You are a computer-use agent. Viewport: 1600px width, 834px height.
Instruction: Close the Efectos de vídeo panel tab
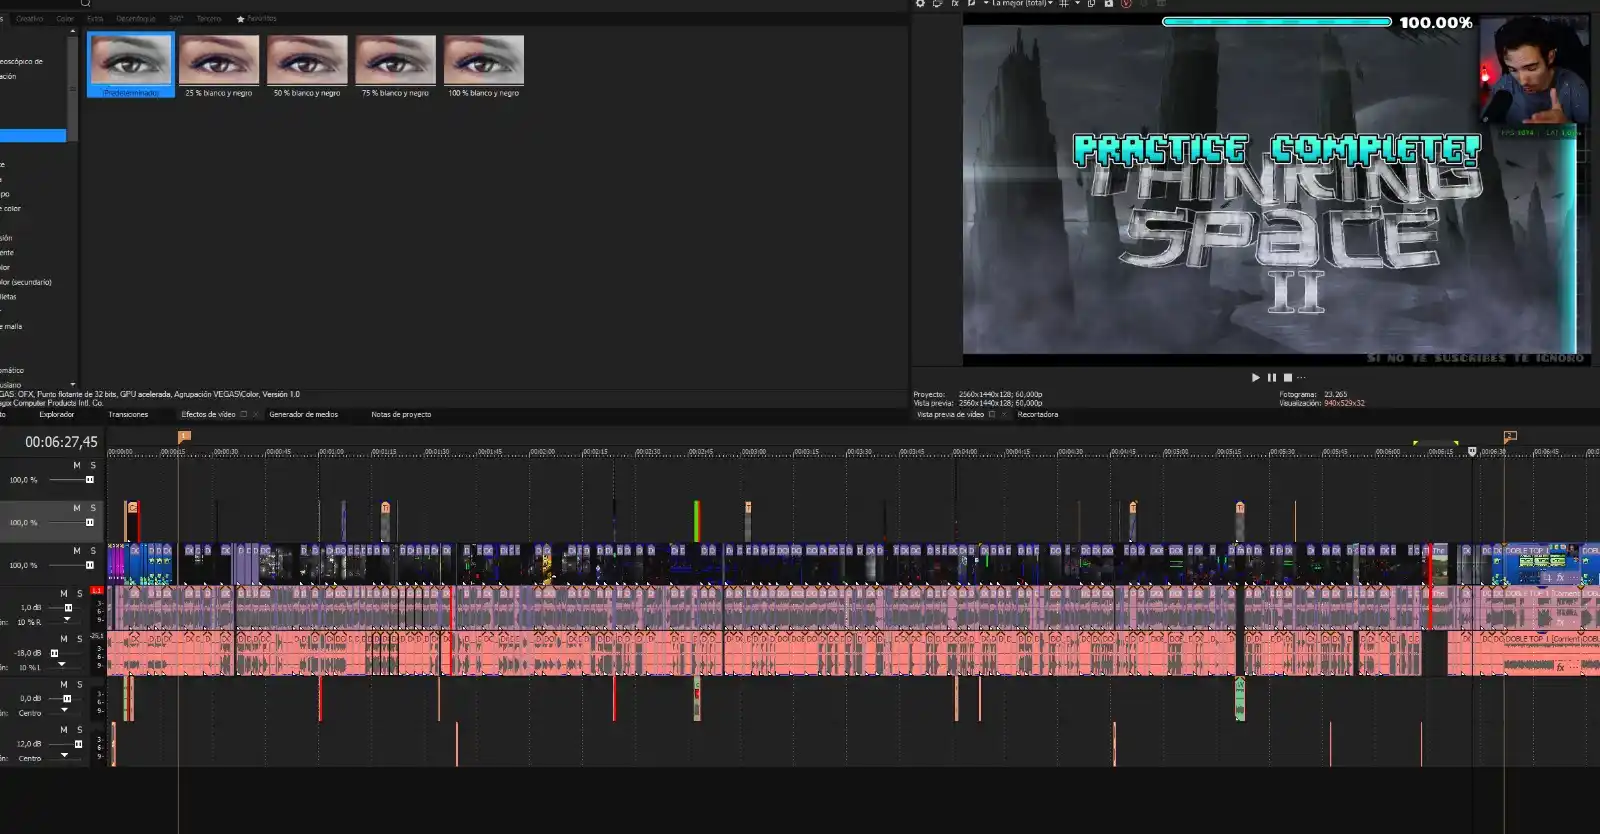pos(256,414)
